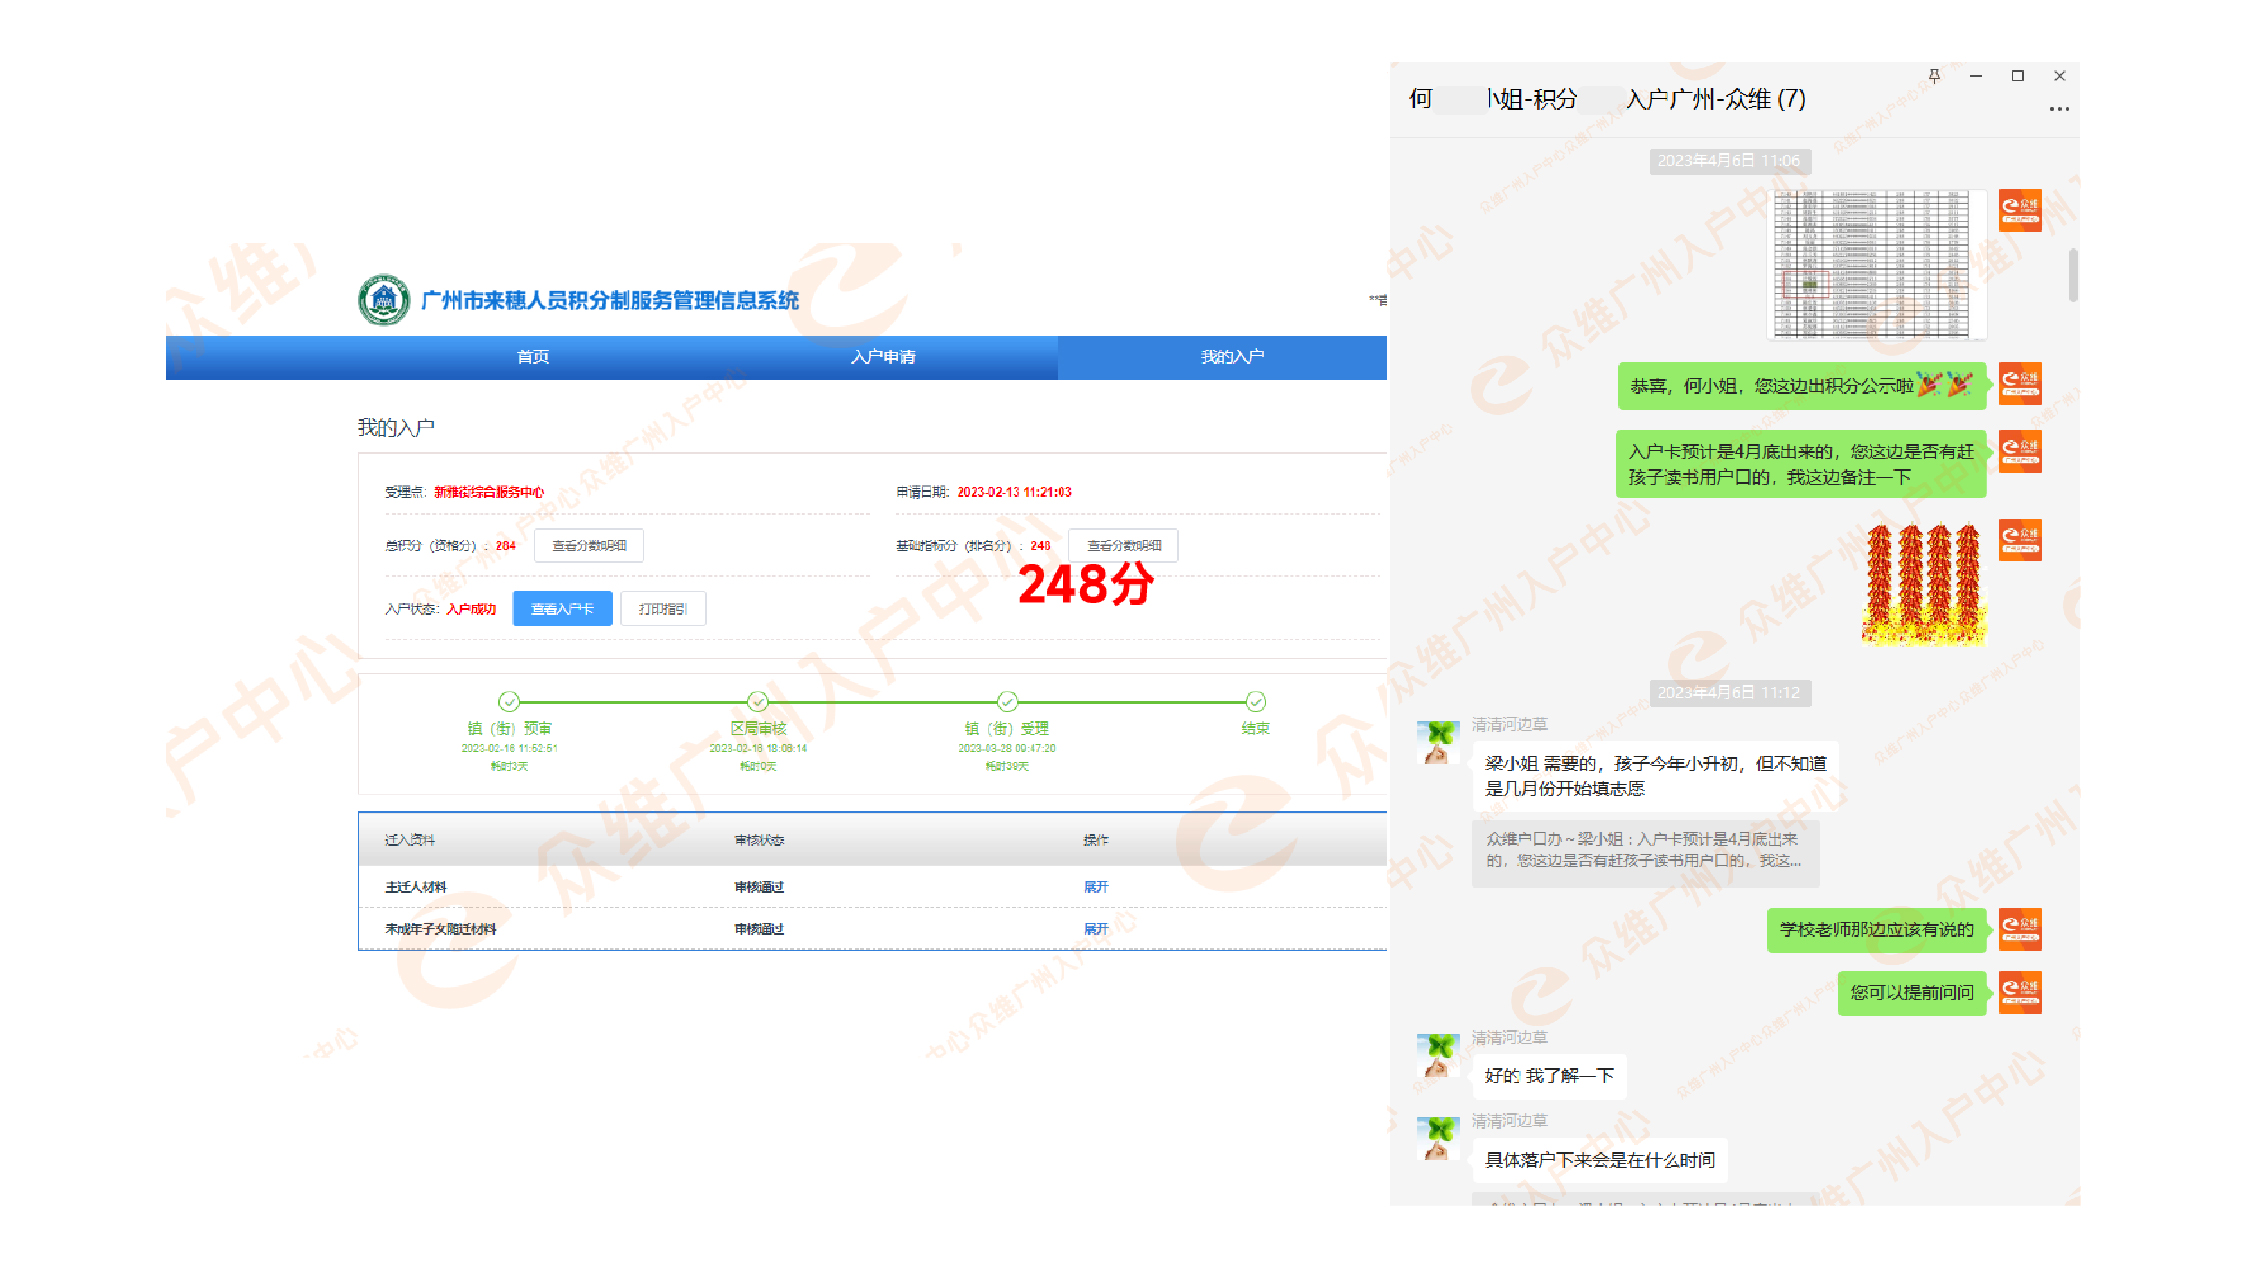Click the 好的 我了解一下 message bubble
Screen dimensions: 2251x1266
click(x=1549, y=1076)
